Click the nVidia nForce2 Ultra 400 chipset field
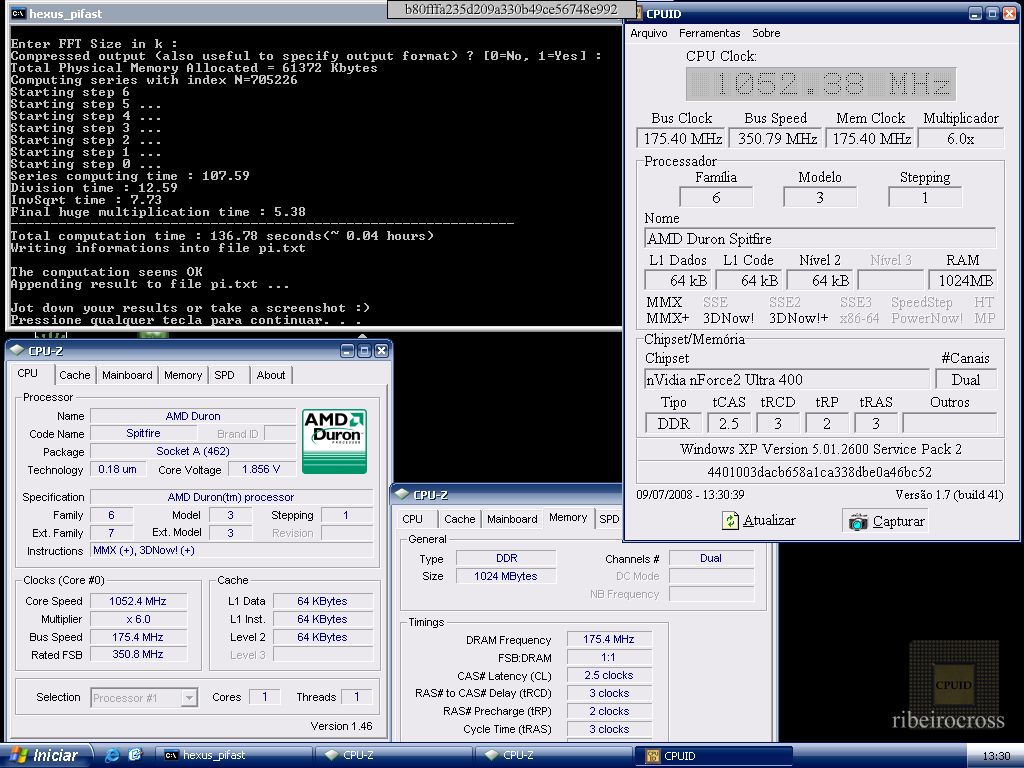1024x768 pixels. click(786, 379)
